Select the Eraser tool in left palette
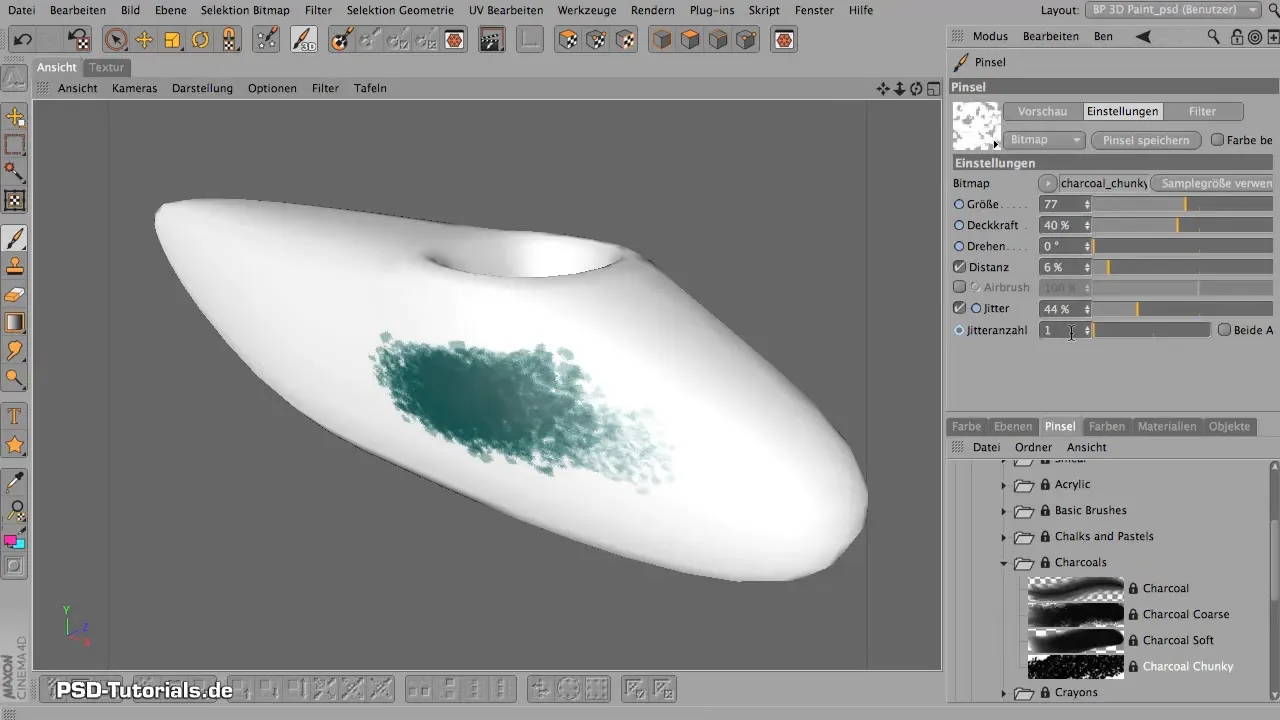This screenshot has height=720, width=1280. 15,295
